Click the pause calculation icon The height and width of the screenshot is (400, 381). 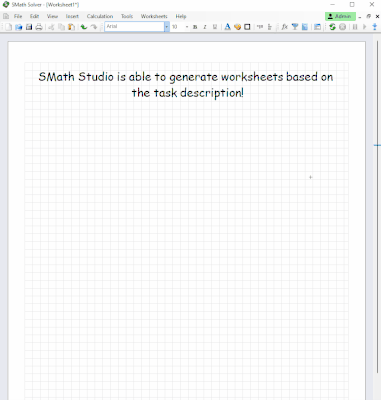[355, 27]
